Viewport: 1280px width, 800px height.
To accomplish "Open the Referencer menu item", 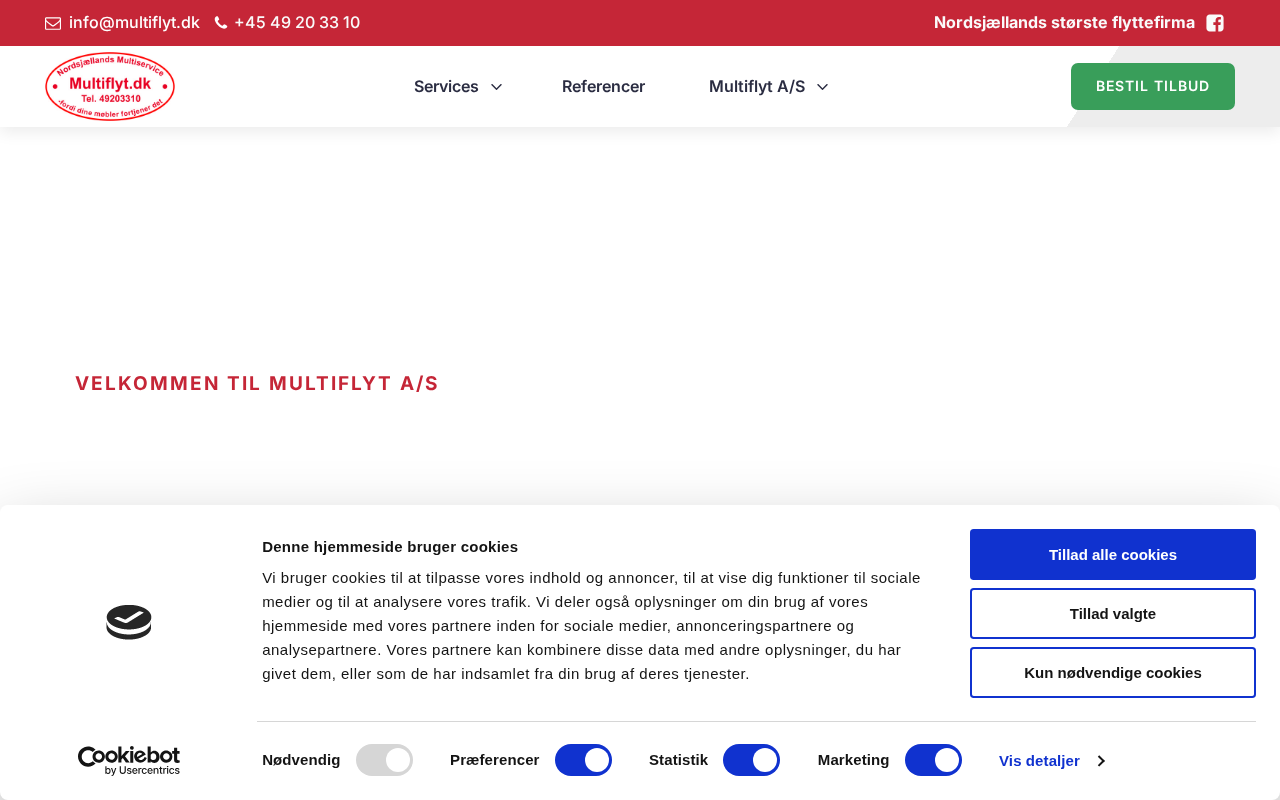I will [603, 87].
